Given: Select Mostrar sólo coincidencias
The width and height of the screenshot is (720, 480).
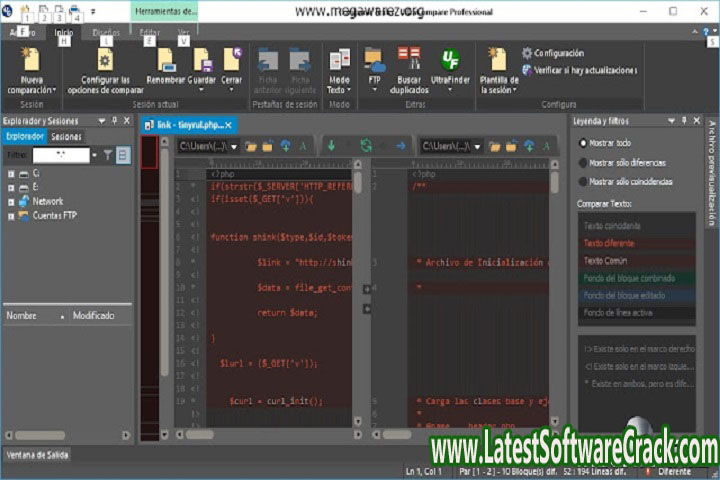Looking at the screenshot, I should click(x=583, y=182).
